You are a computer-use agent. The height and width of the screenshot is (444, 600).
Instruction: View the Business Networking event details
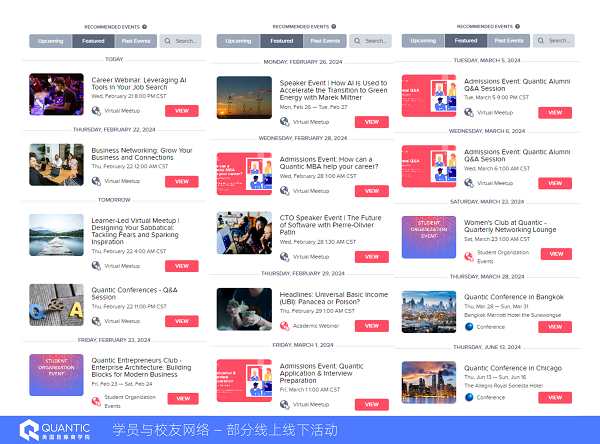tap(182, 181)
